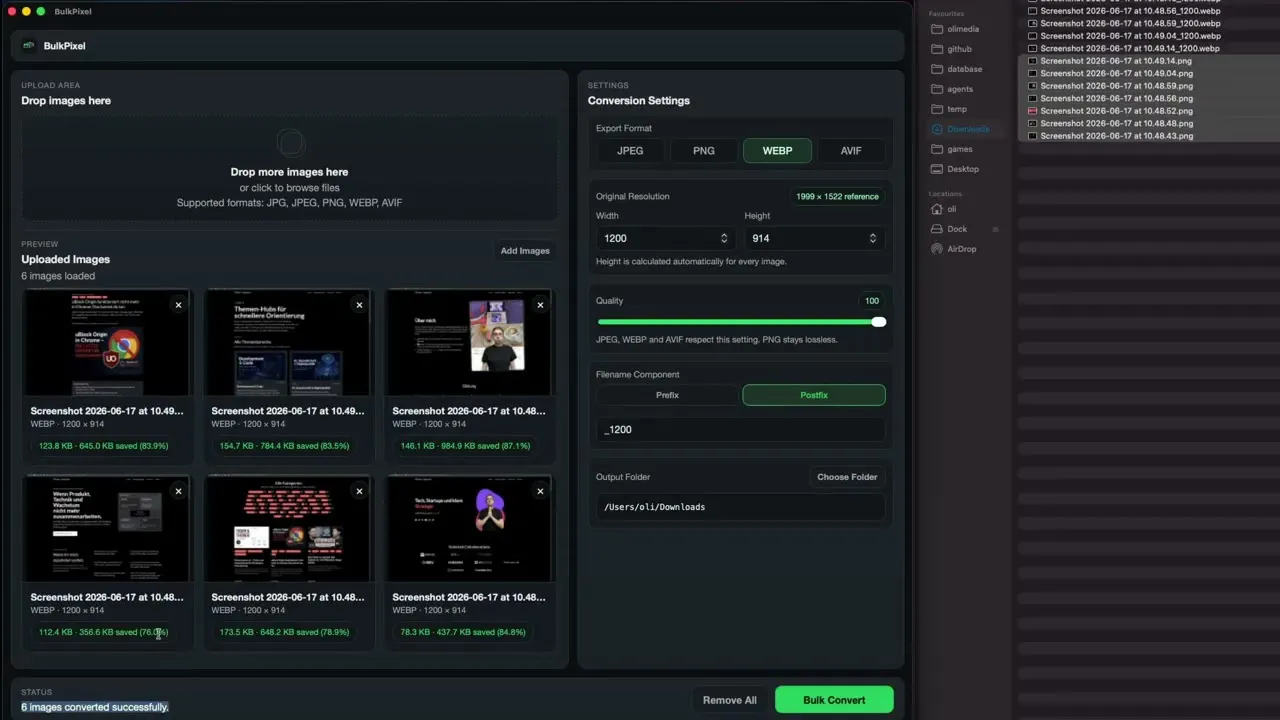1280x720 pixels.
Task: Select WEBP export format
Action: click(777, 151)
